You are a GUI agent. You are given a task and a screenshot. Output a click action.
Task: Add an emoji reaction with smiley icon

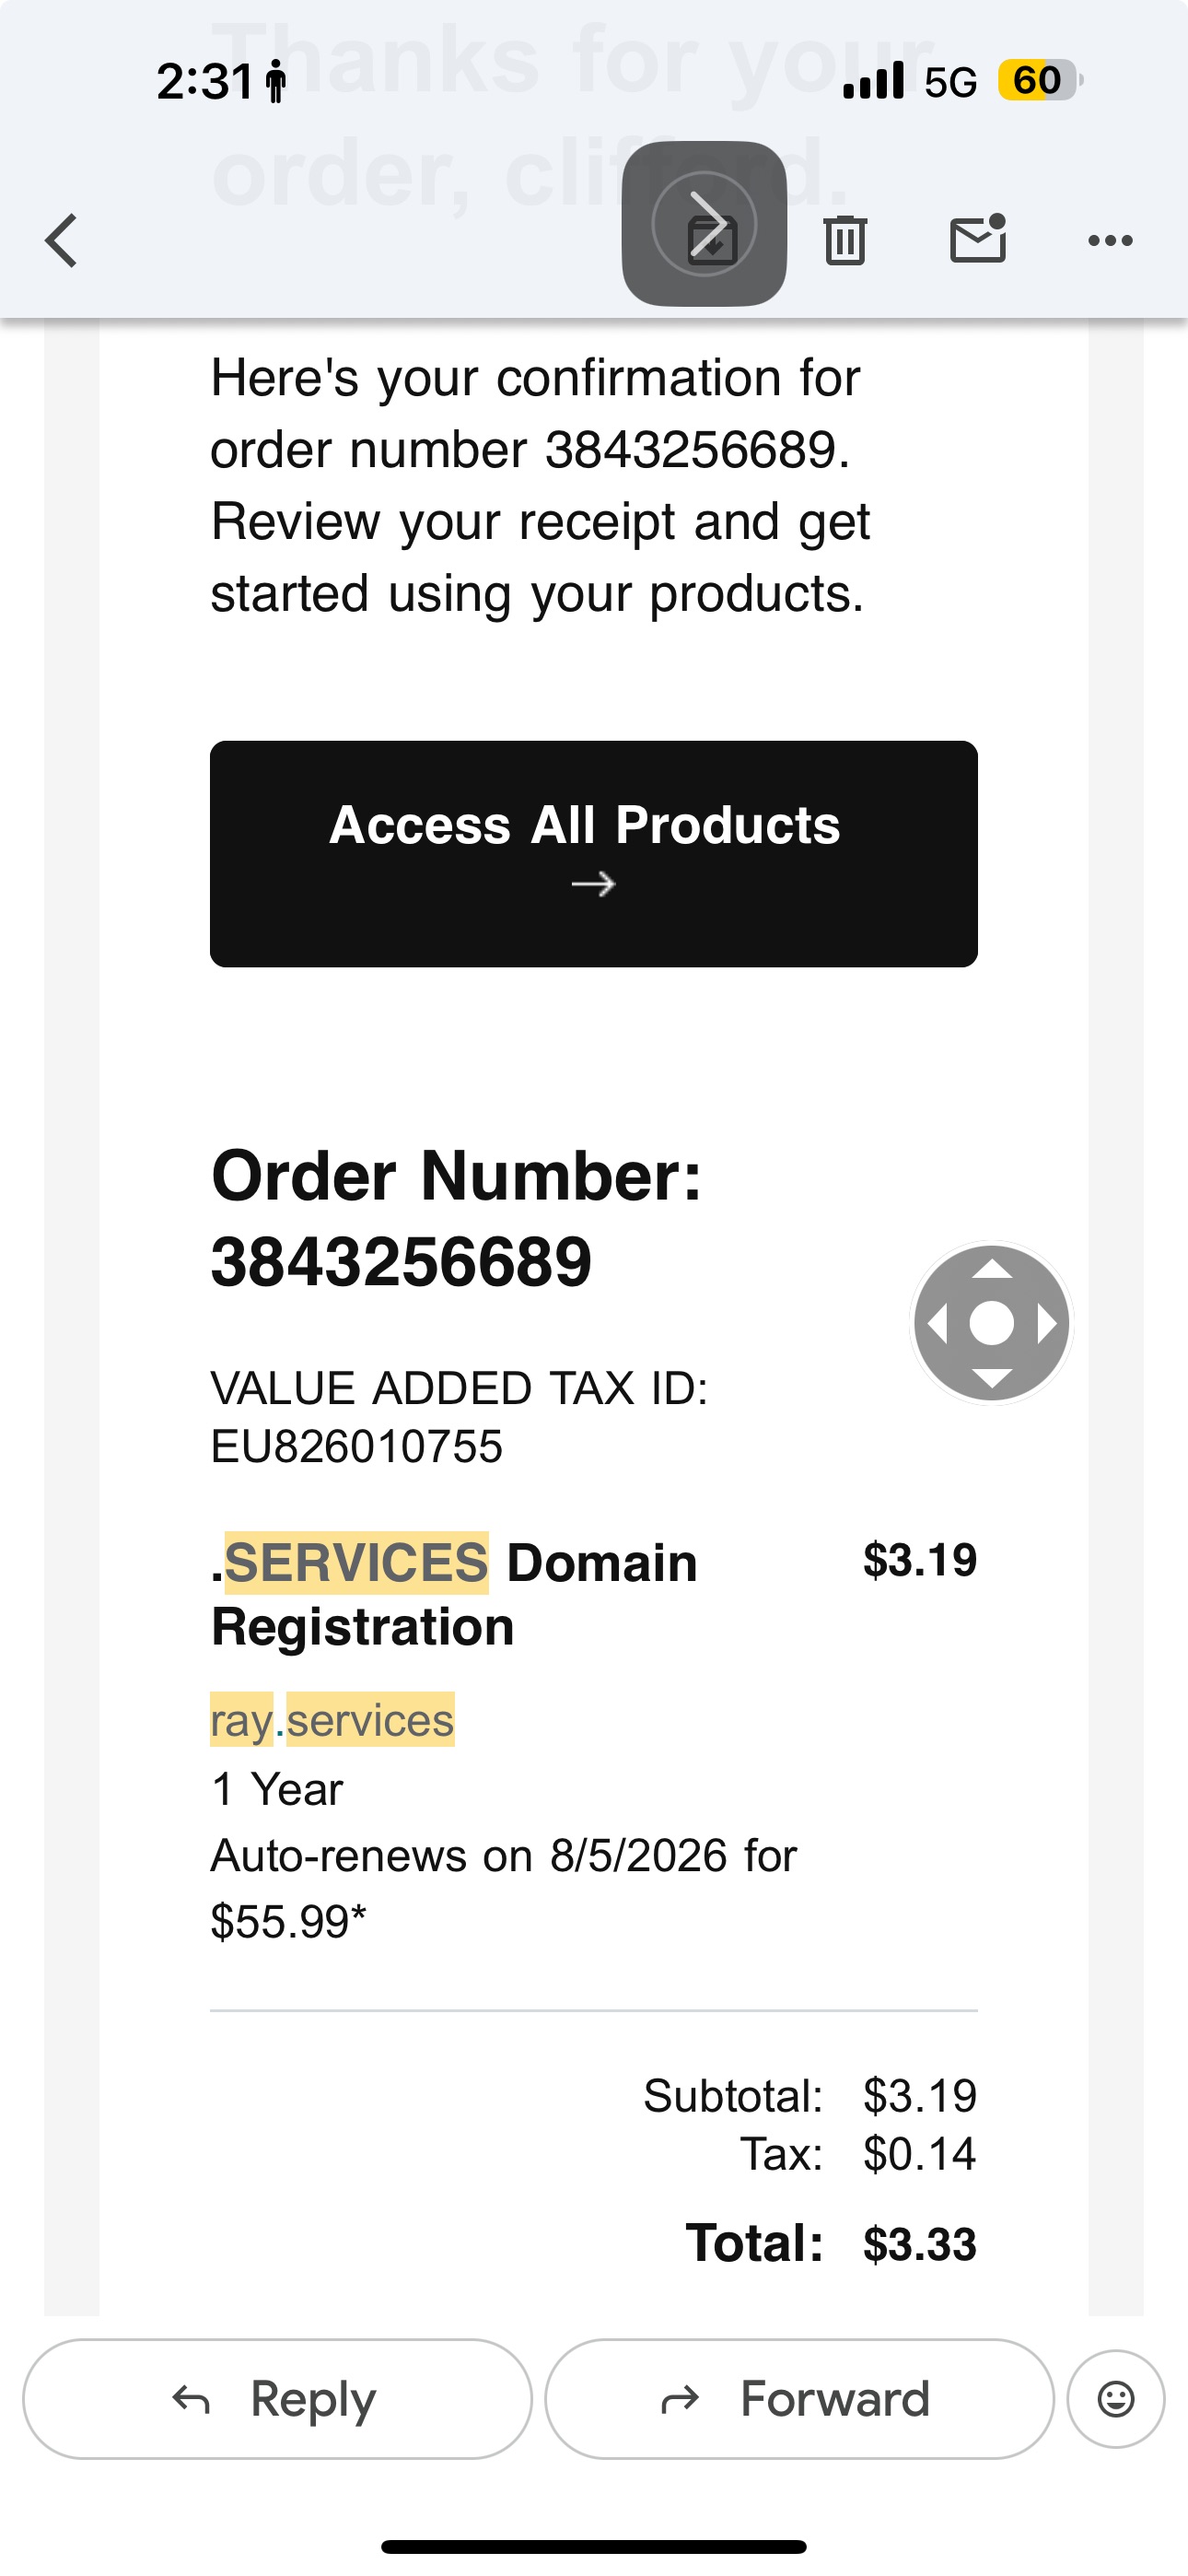(x=1116, y=2398)
